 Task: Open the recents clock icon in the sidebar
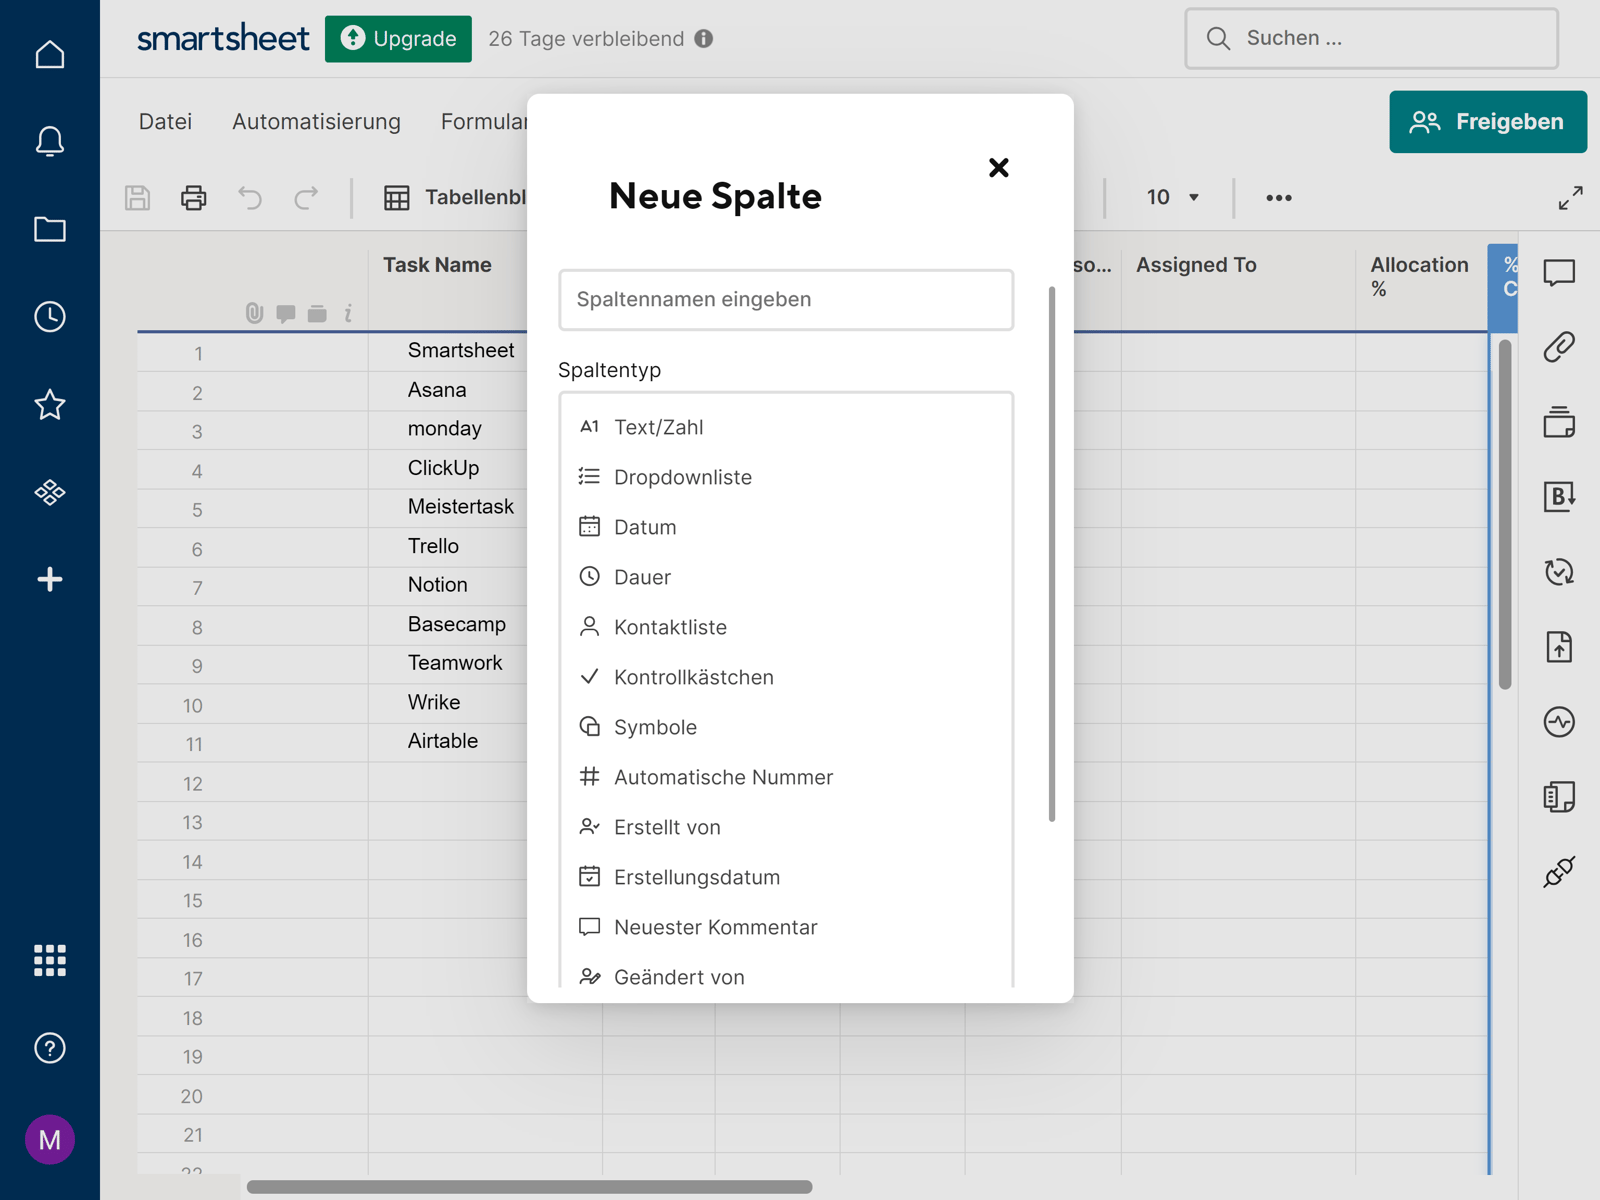(49, 317)
